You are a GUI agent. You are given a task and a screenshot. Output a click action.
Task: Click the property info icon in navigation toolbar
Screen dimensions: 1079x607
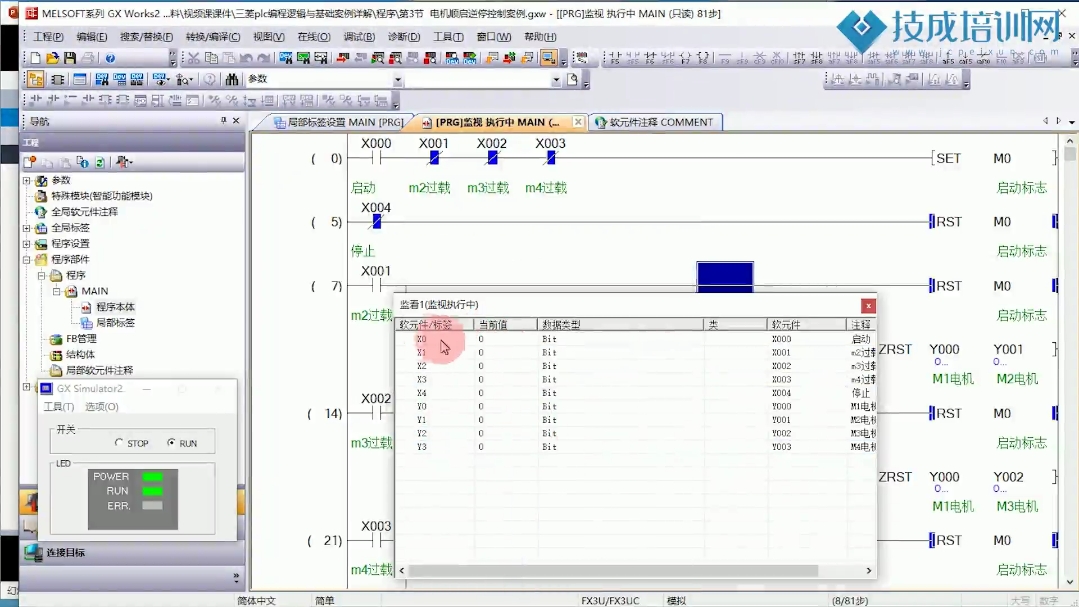point(83,162)
